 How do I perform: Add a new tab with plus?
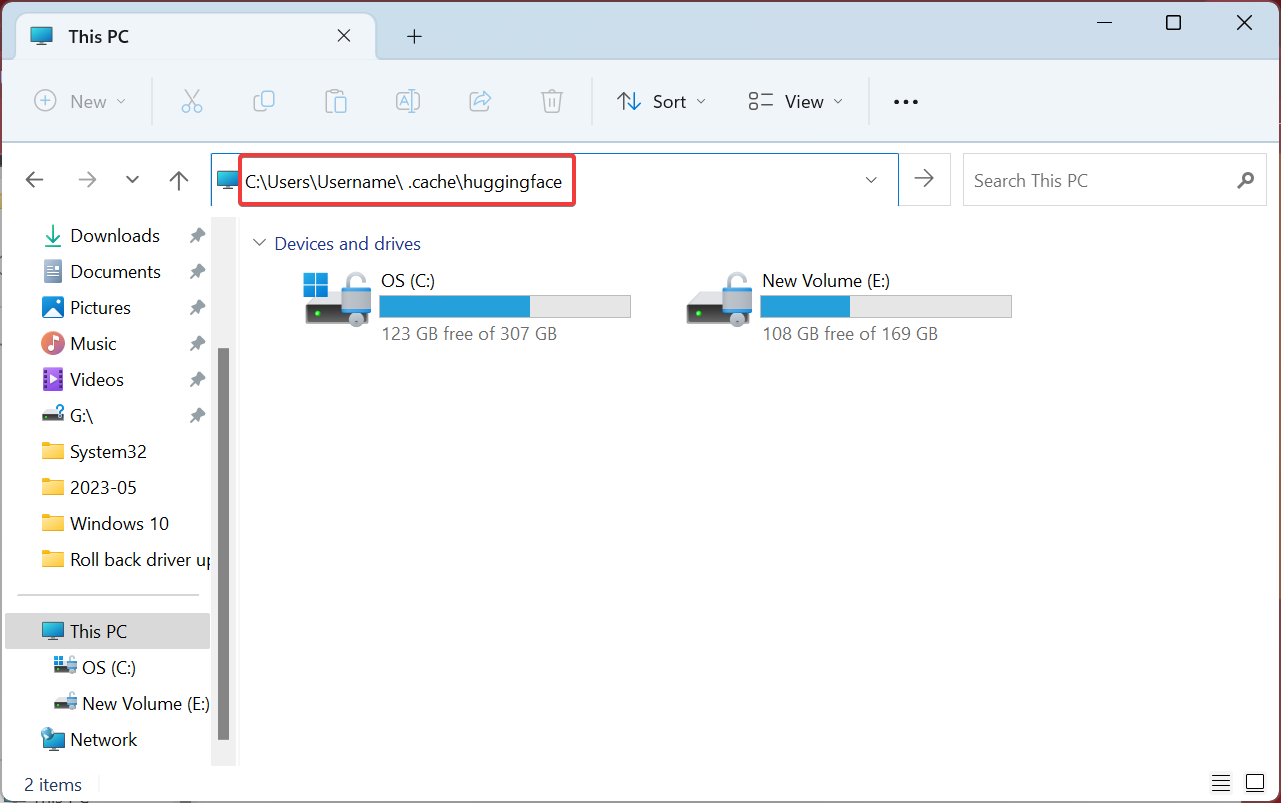(414, 36)
